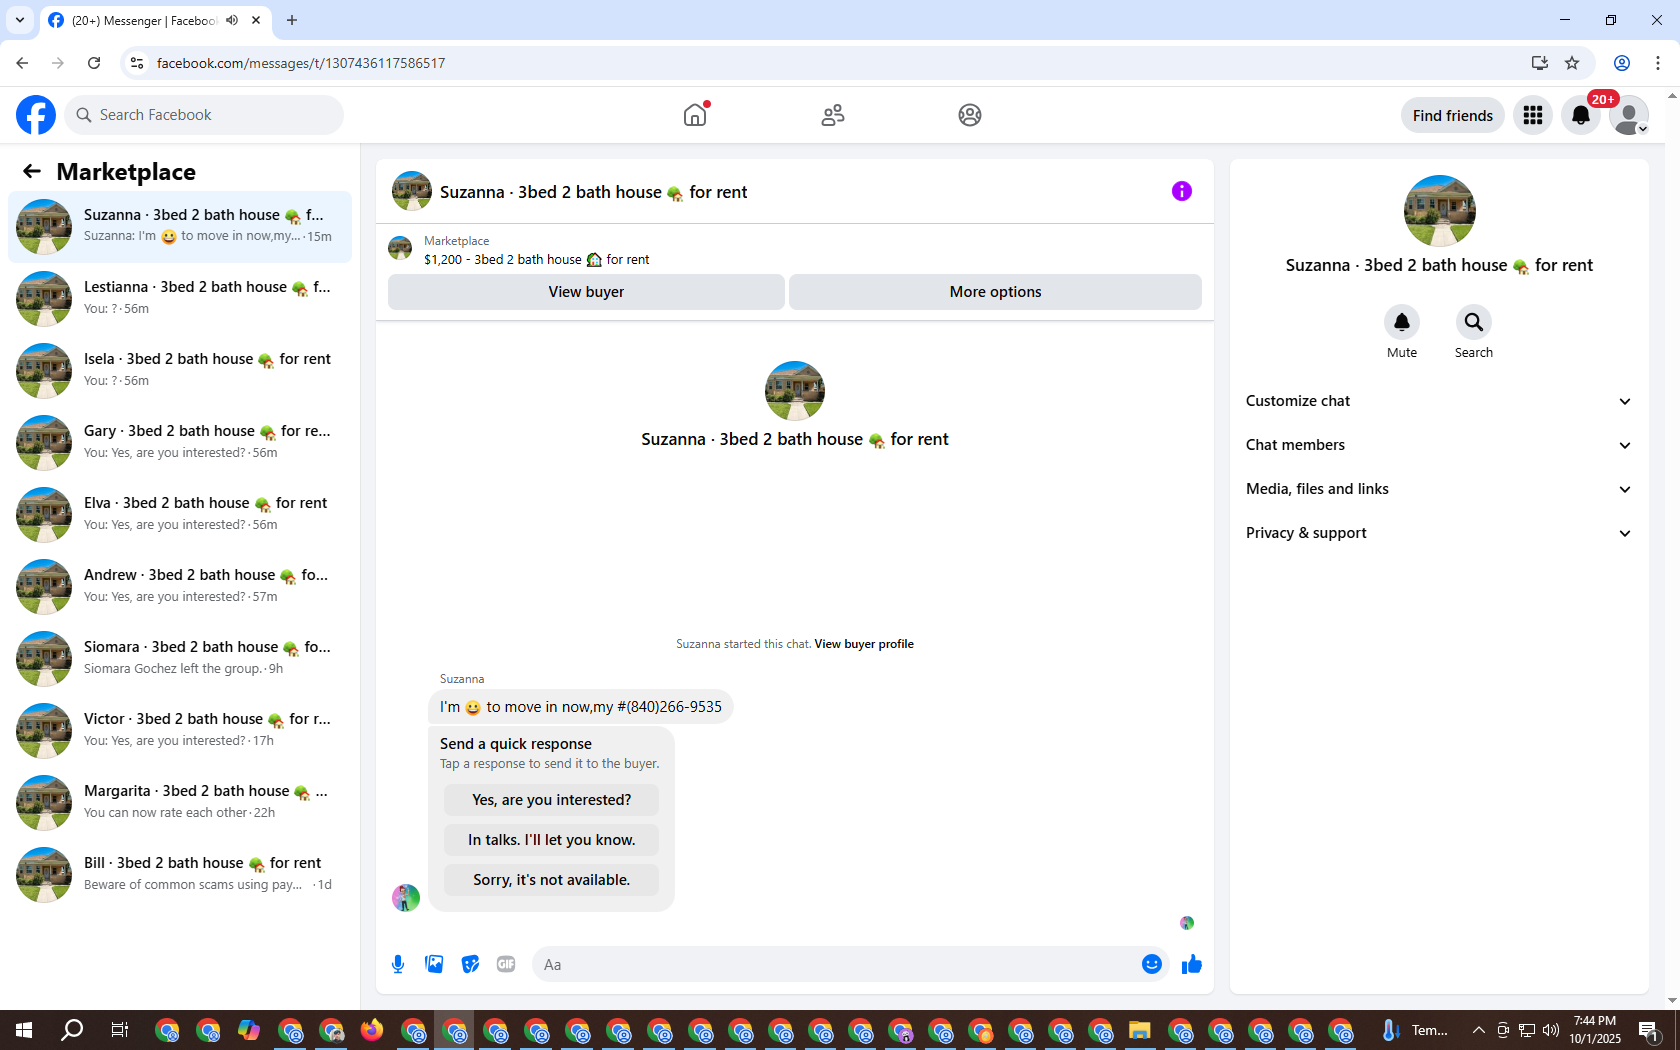Open the Elva conversation

pos(180,514)
